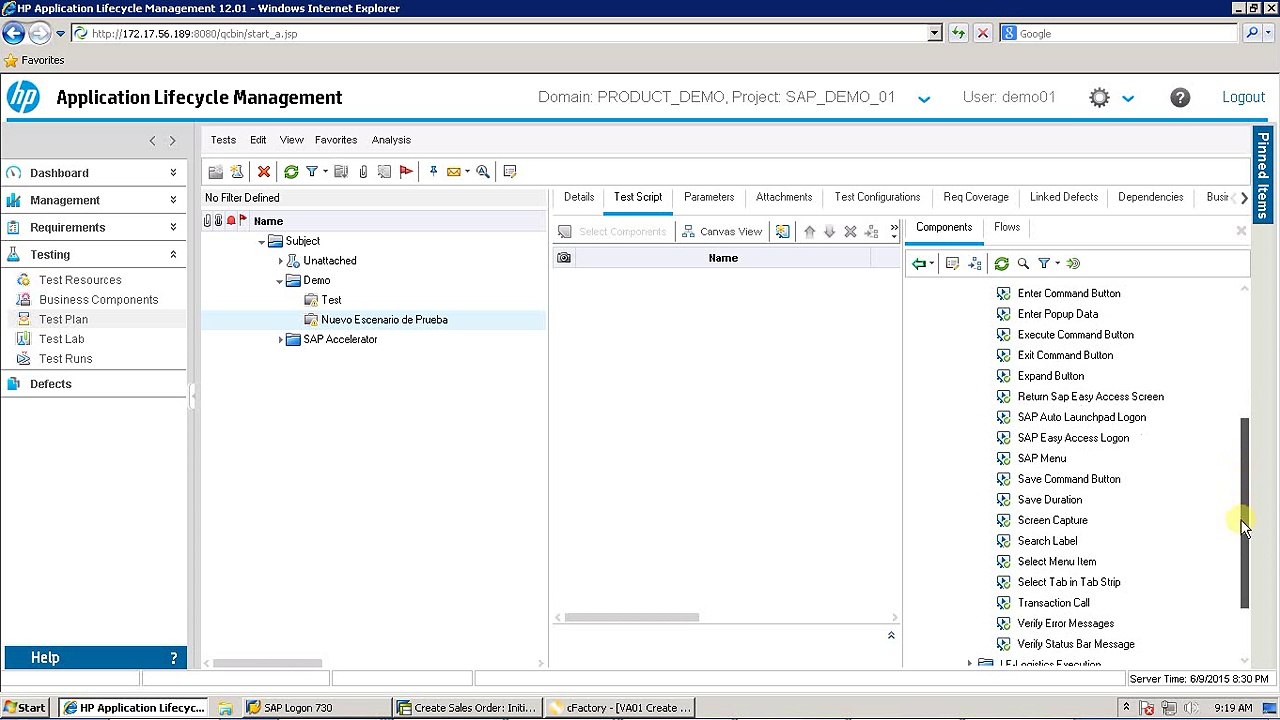Click the HP logo
1280x720 pixels.
(x=23, y=97)
